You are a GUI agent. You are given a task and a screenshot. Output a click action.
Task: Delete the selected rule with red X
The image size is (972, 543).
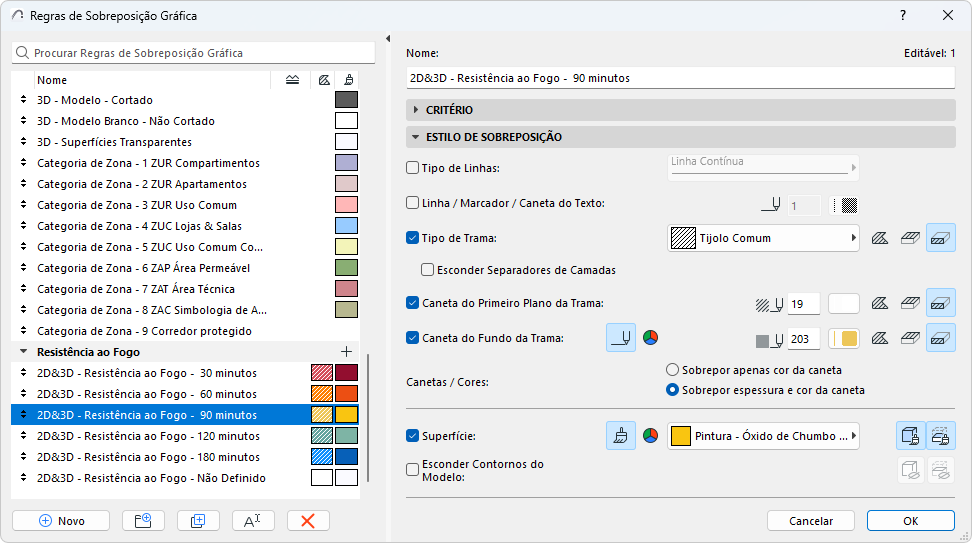(308, 520)
